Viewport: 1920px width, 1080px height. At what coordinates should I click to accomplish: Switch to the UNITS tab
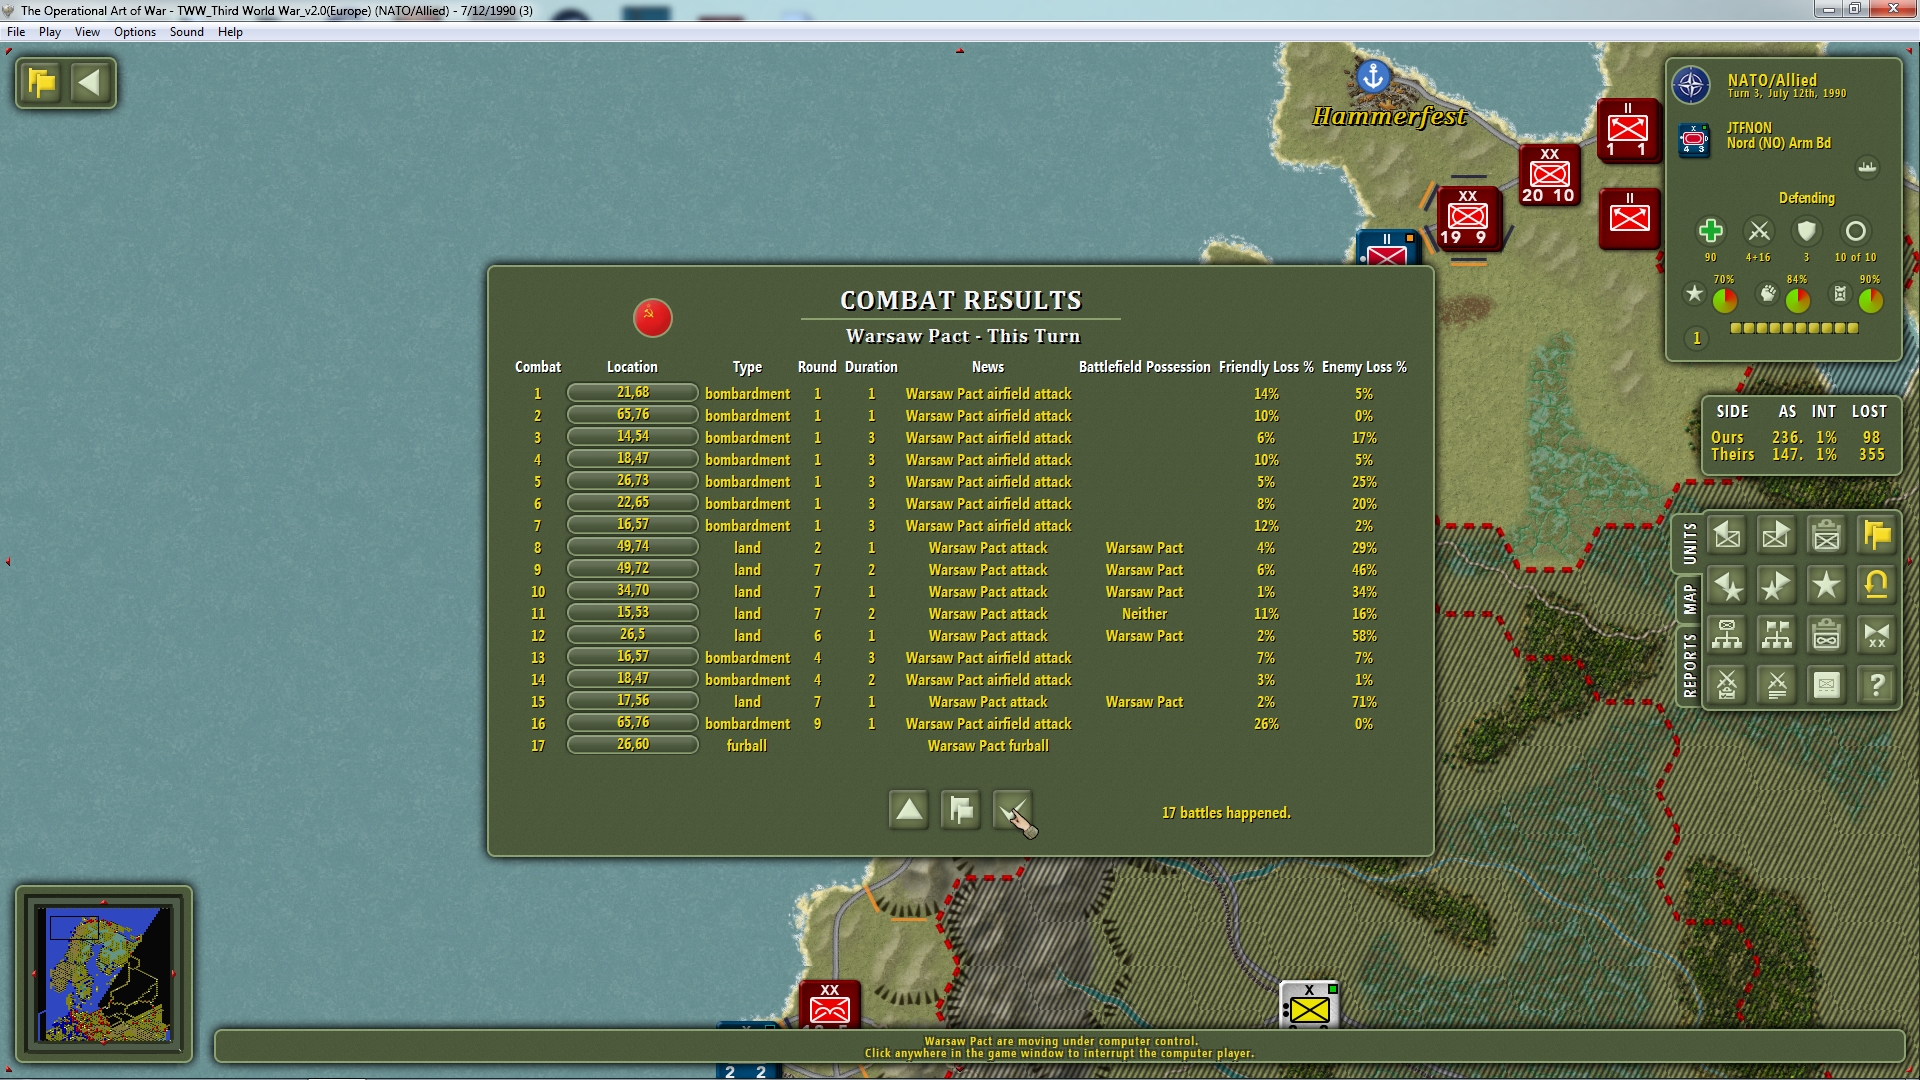click(x=1689, y=544)
